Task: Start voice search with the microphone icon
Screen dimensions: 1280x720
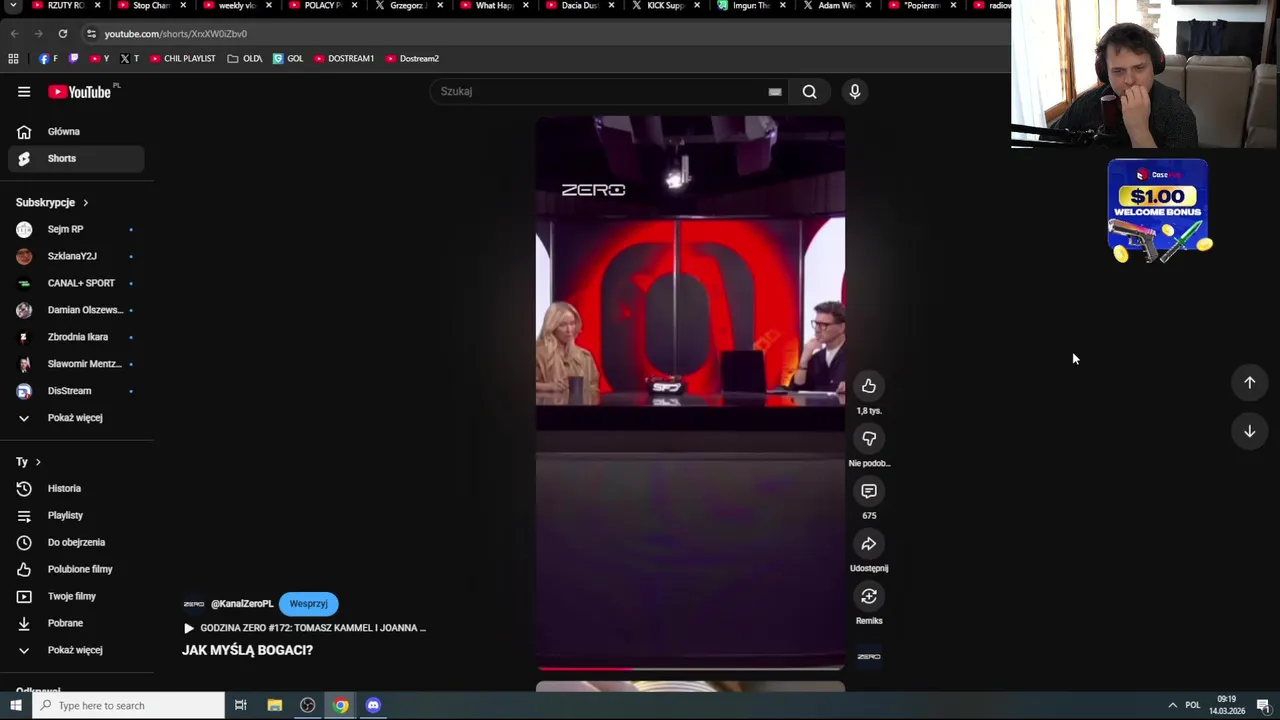Action: click(855, 91)
